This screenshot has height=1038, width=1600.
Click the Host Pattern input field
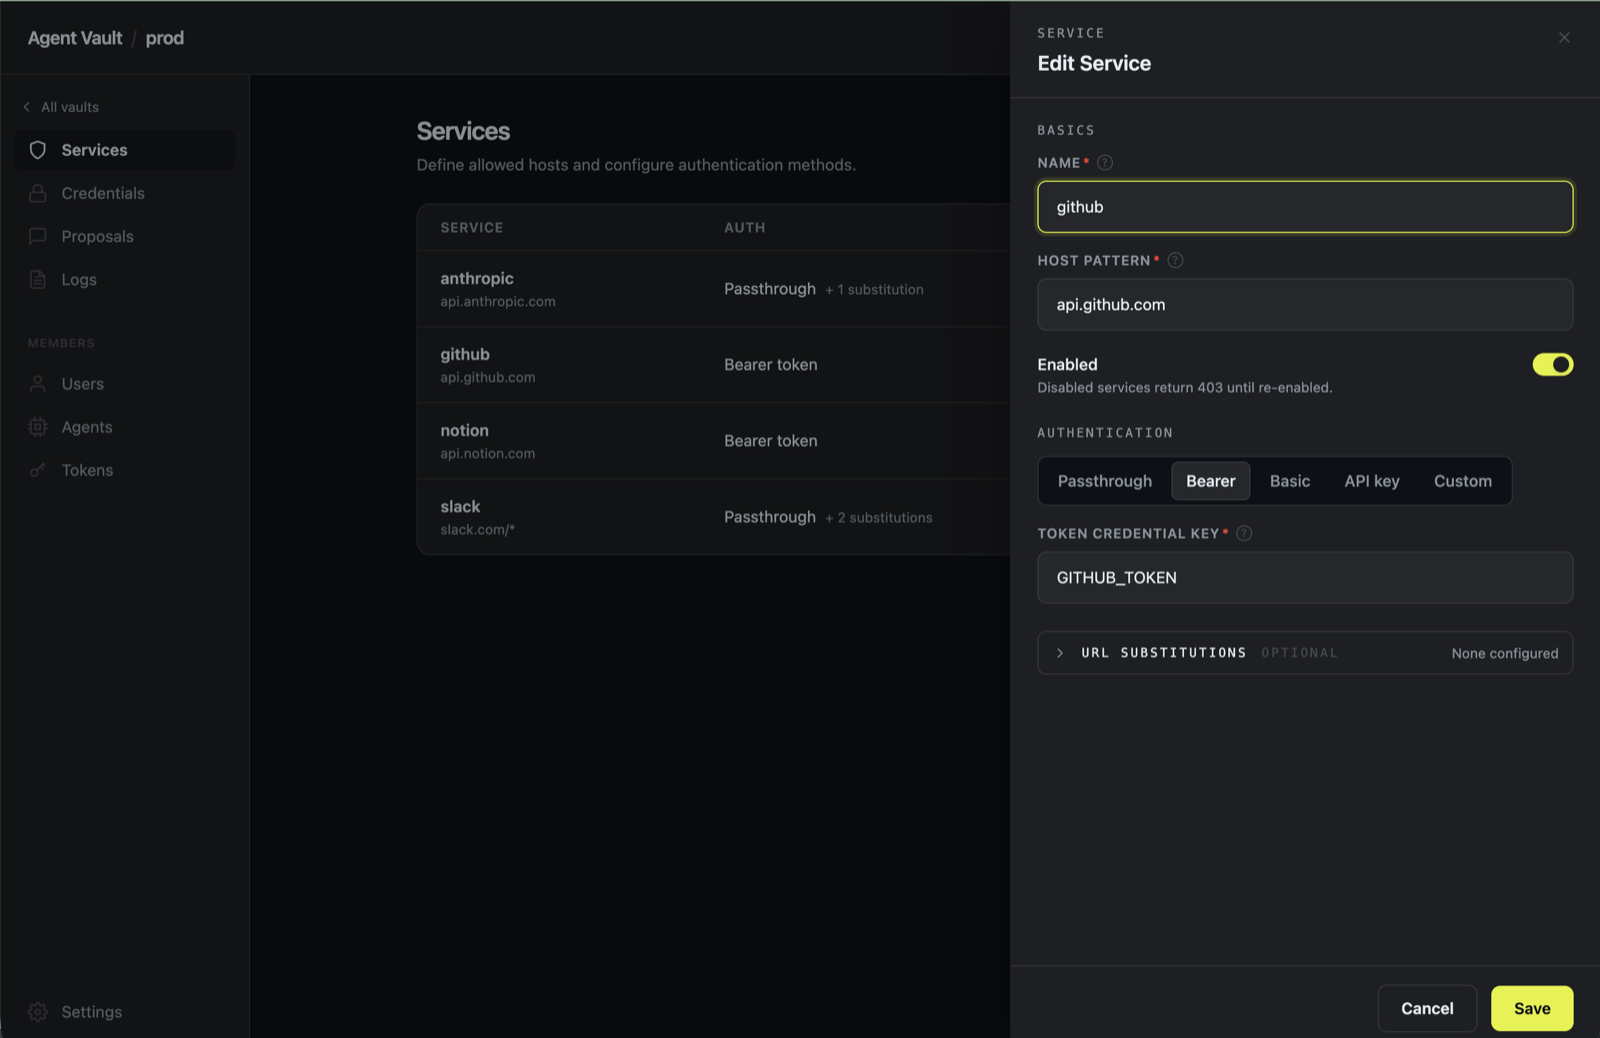tap(1305, 305)
